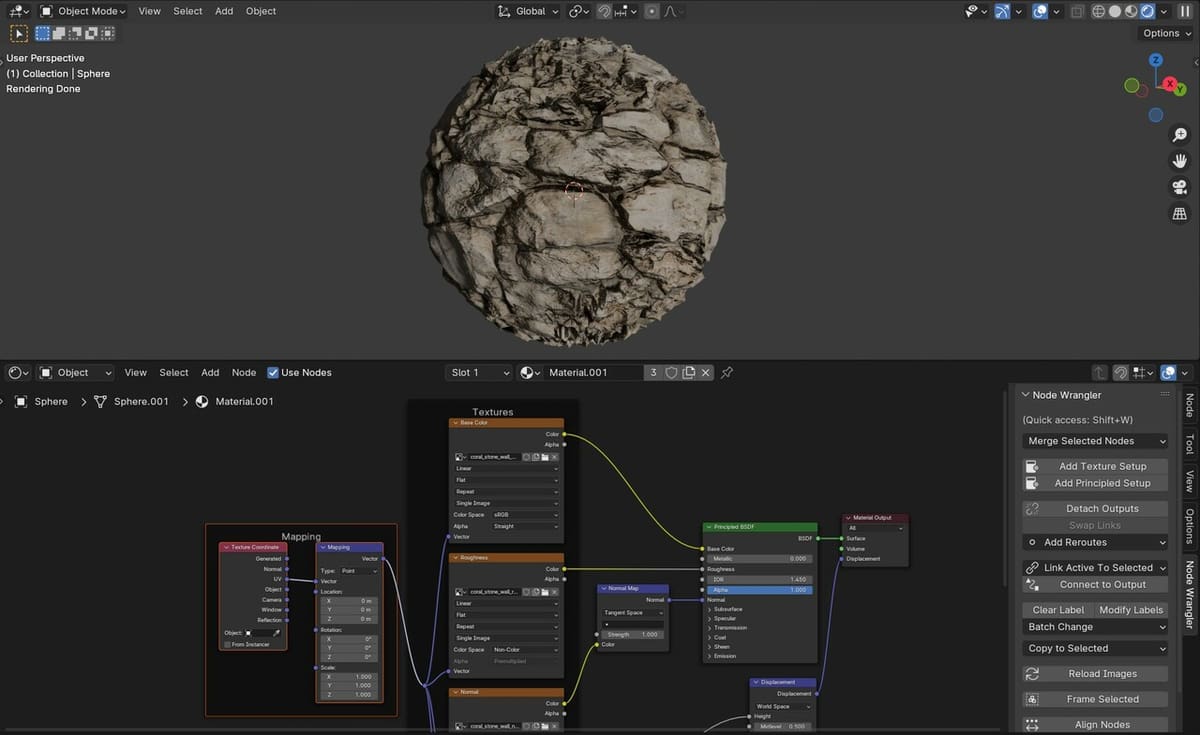Adjust Normal Map Strength slider
Image resolution: width=1200 pixels, height=735 pixels.
pyautogui.click(x=632, y=635)
